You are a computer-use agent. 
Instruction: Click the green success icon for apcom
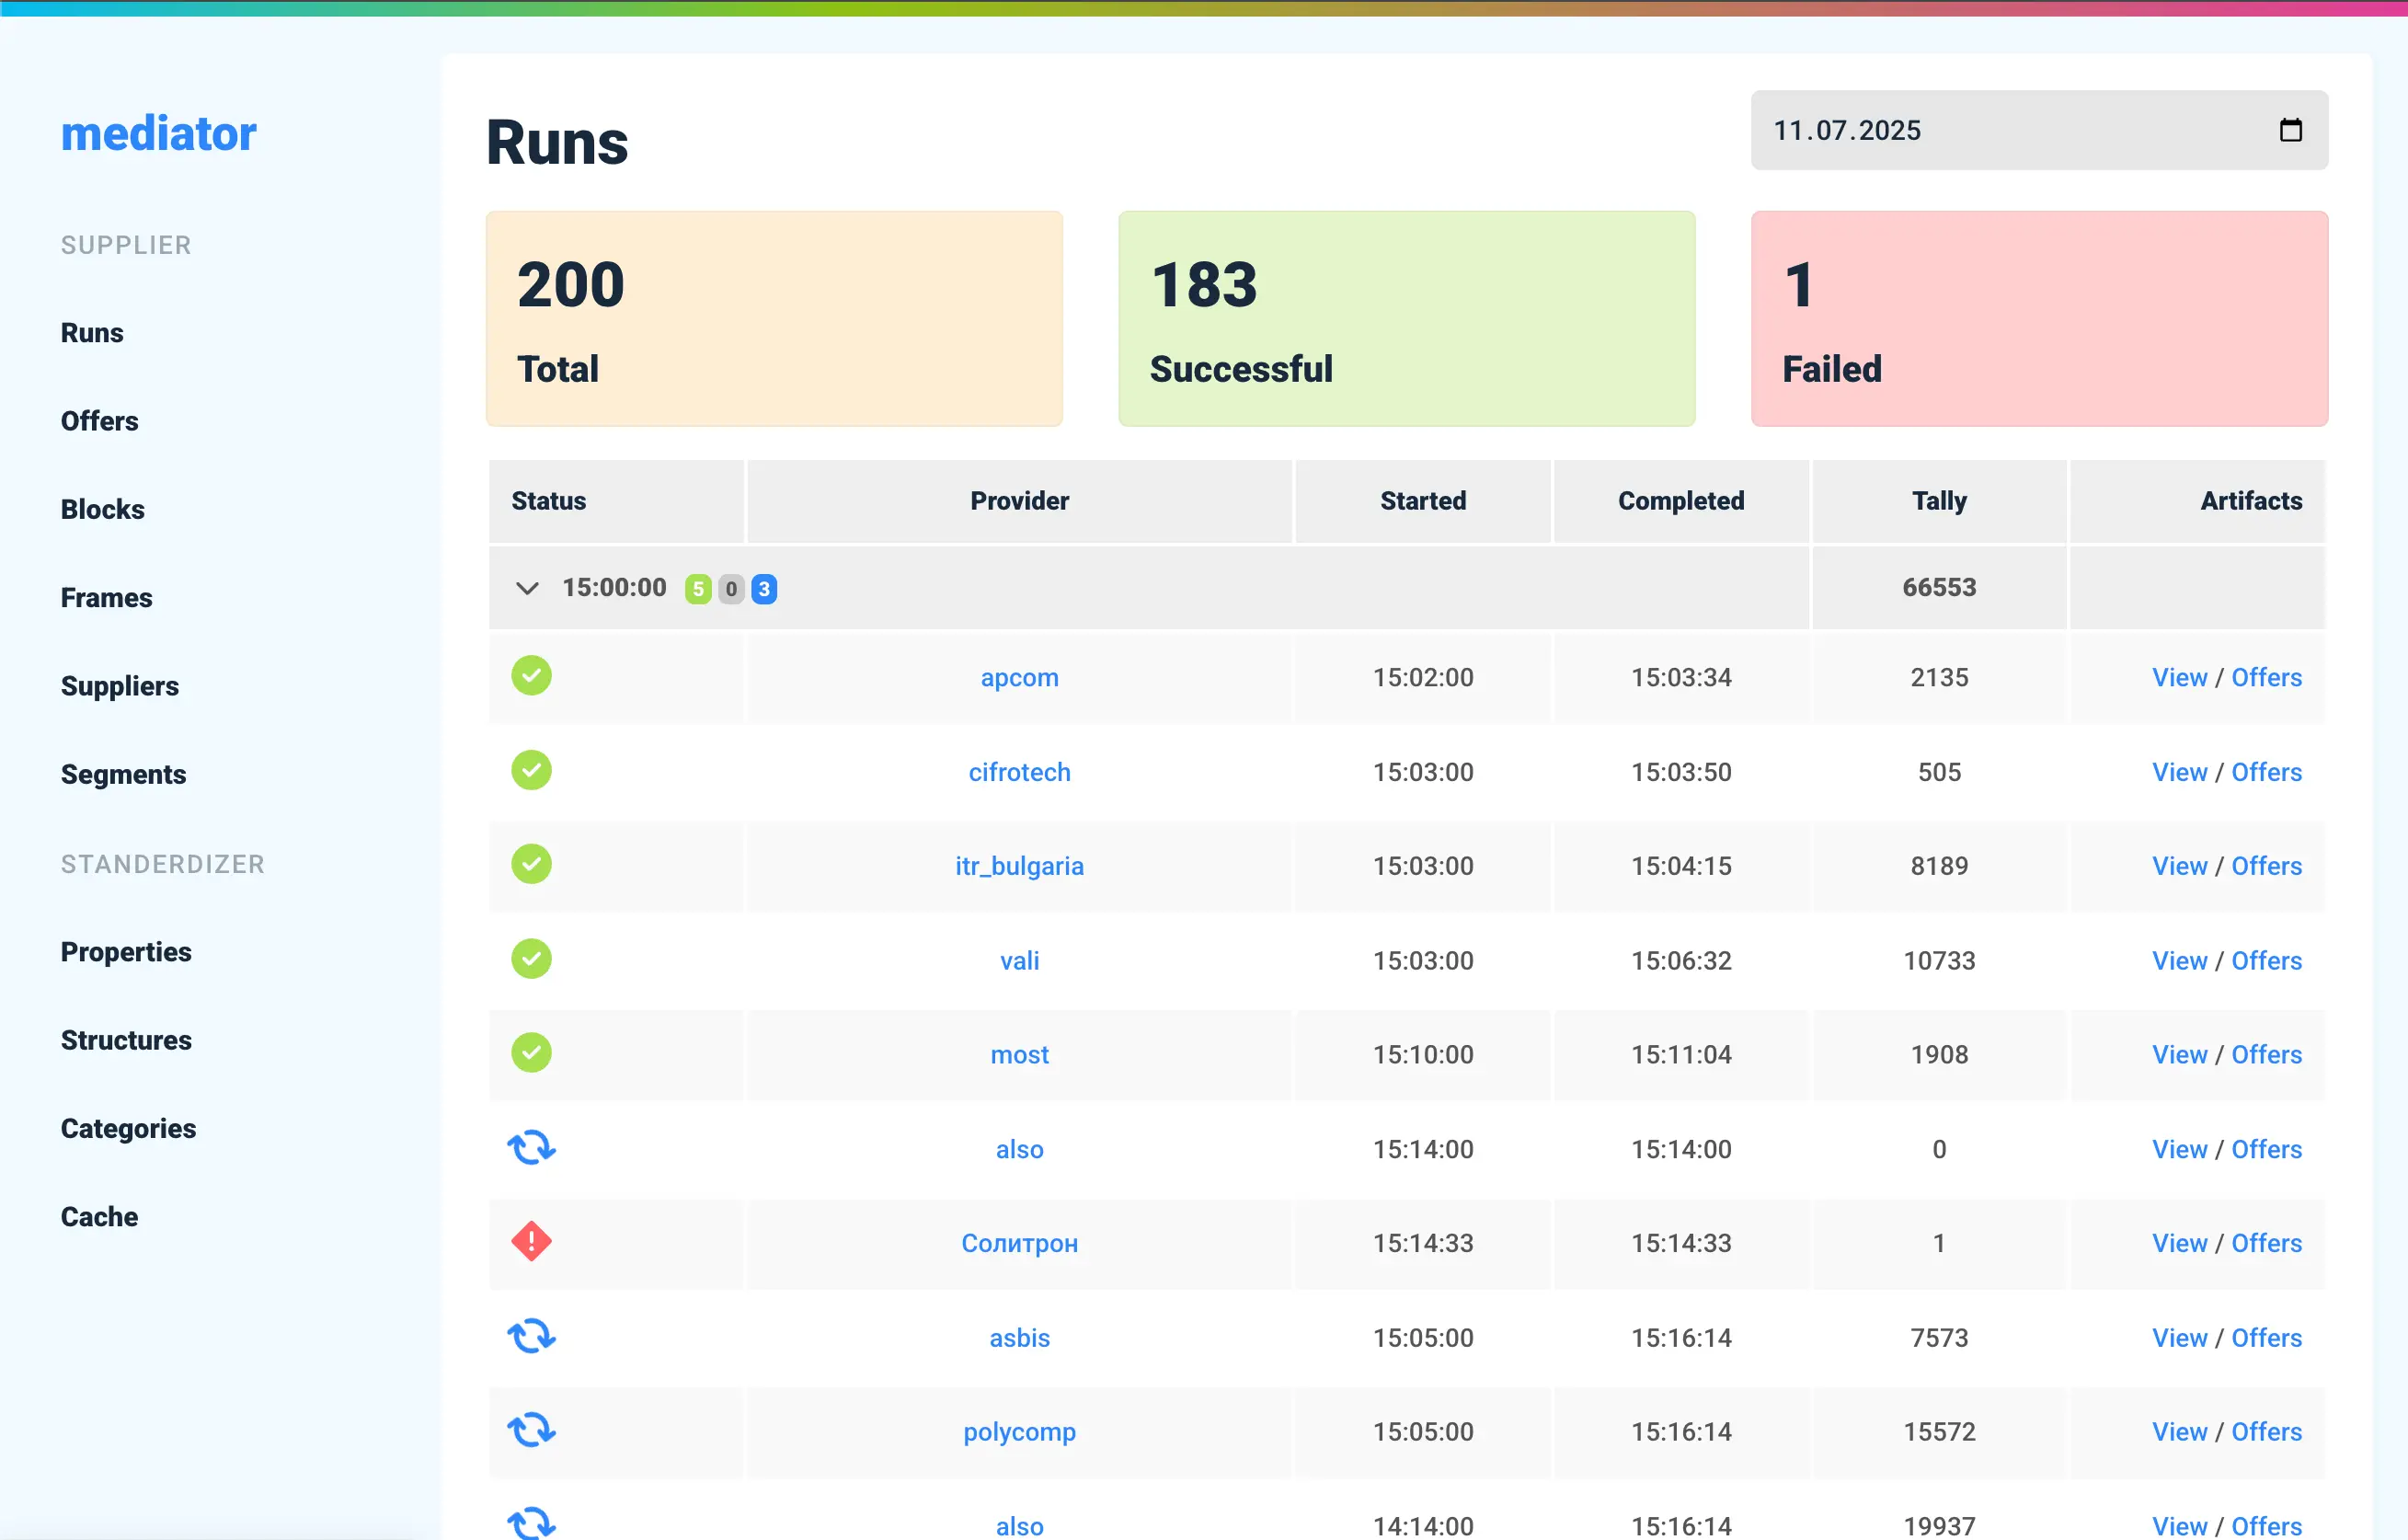click(x=531, y=676)
